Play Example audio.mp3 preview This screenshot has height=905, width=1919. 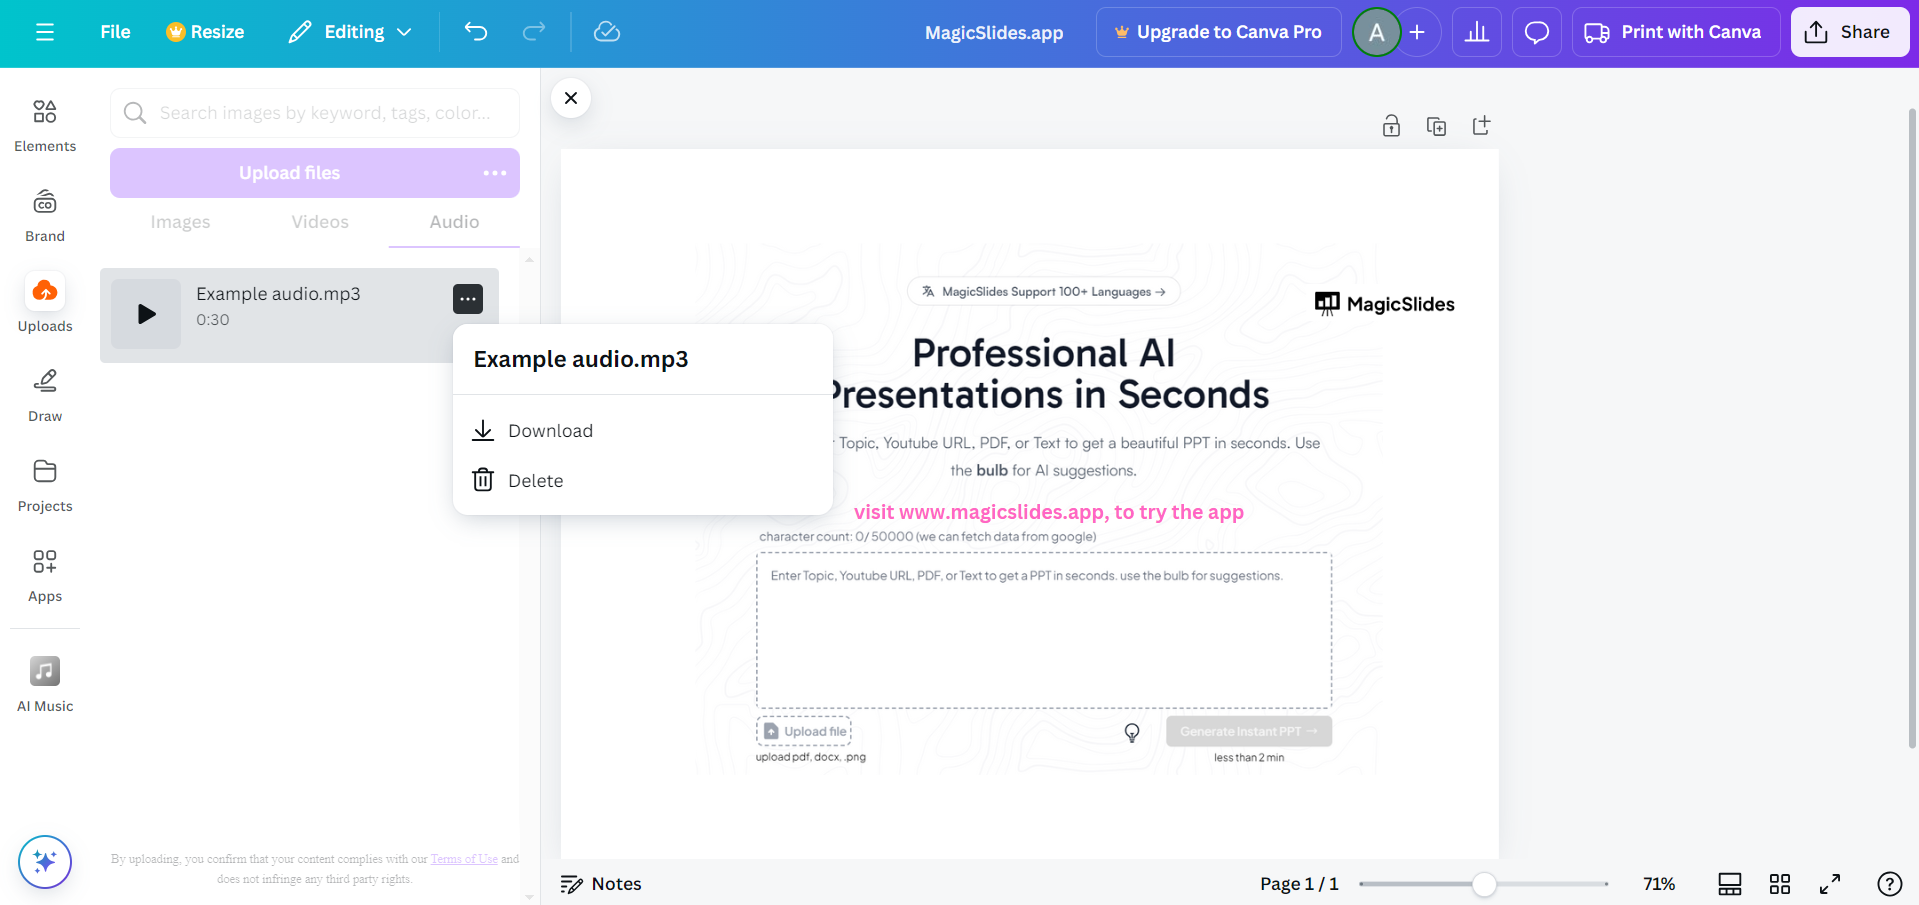[146, 314]
